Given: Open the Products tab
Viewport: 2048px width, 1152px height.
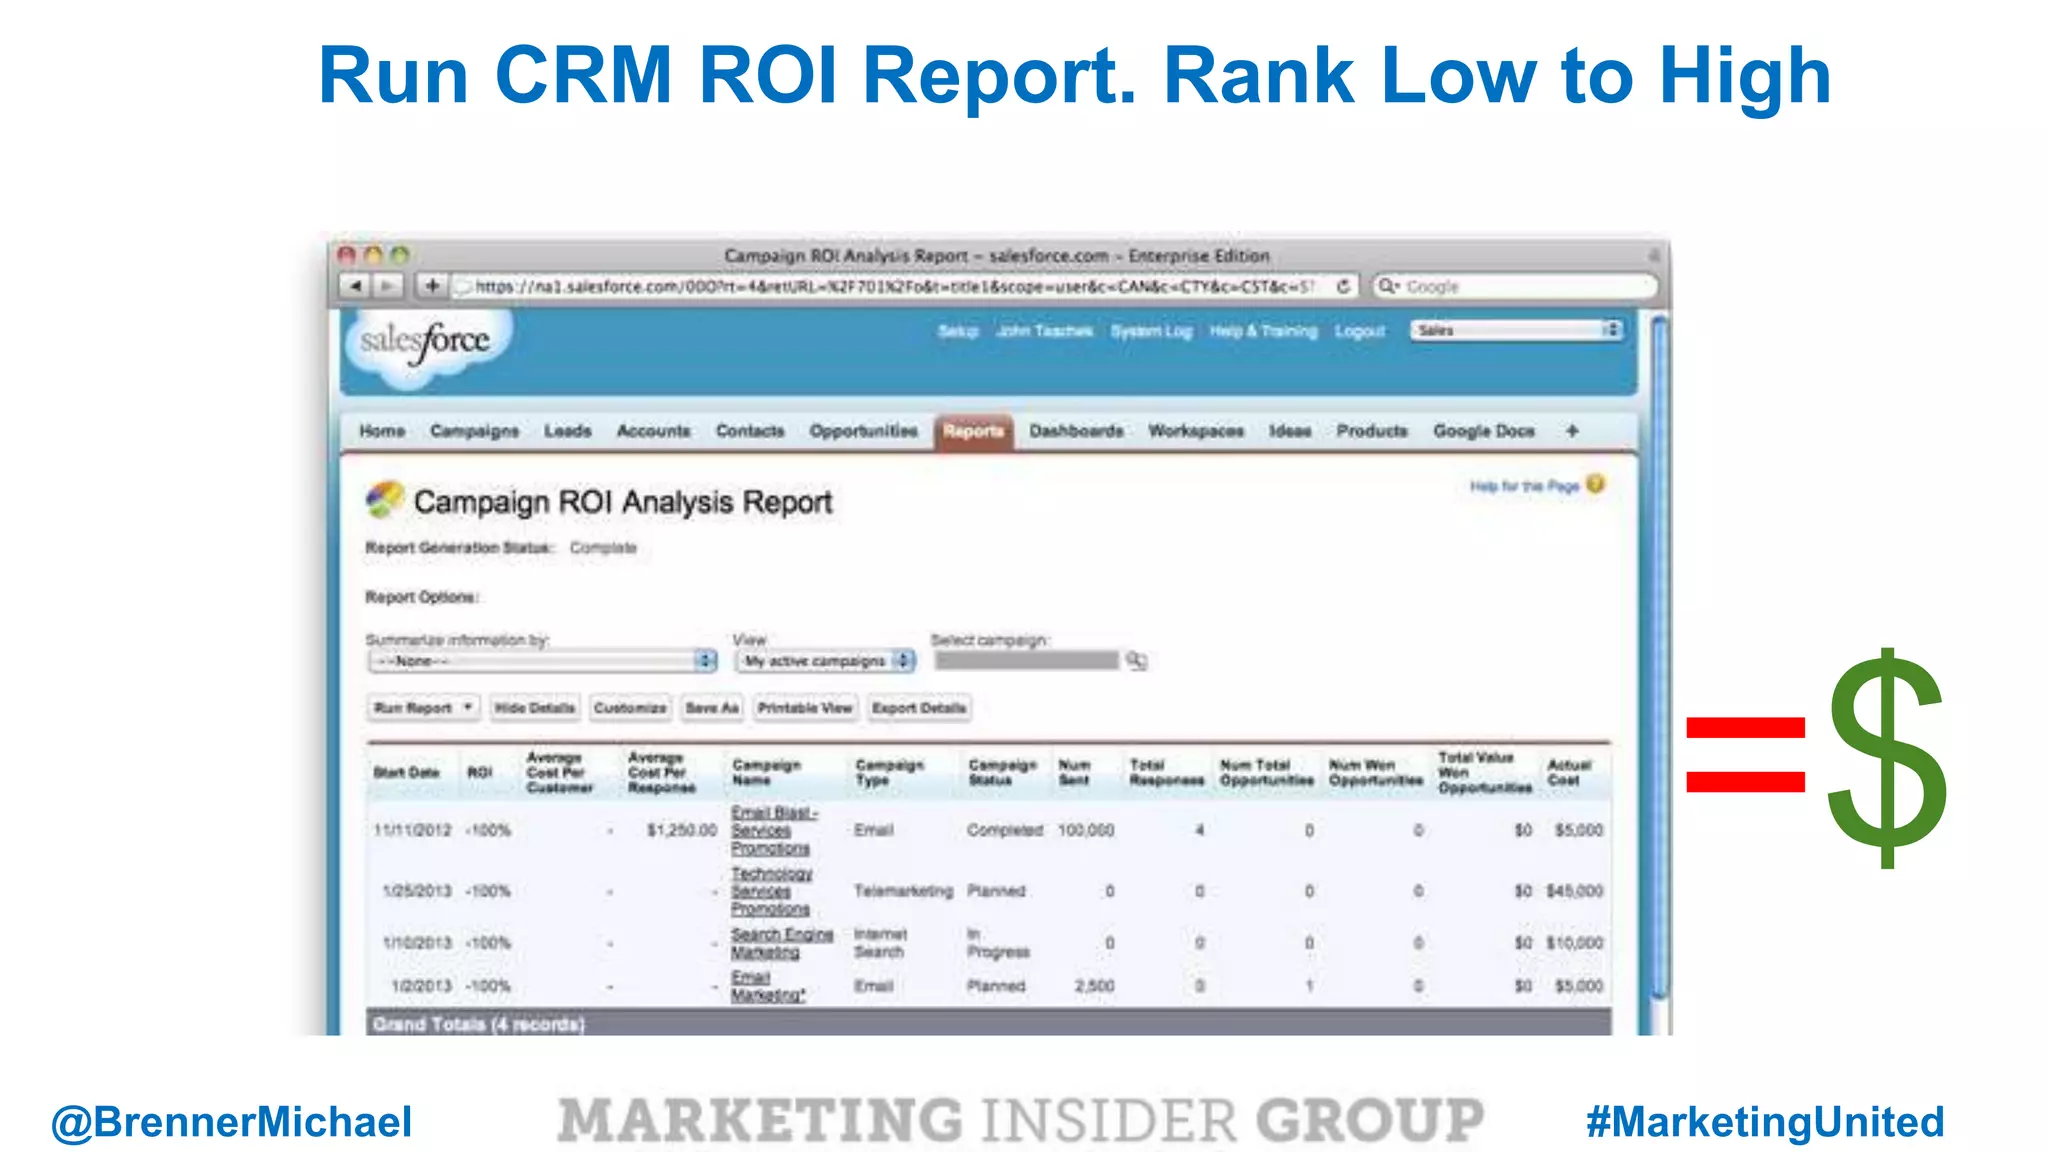Looking at the screenshot, I should coord(1372,431).
